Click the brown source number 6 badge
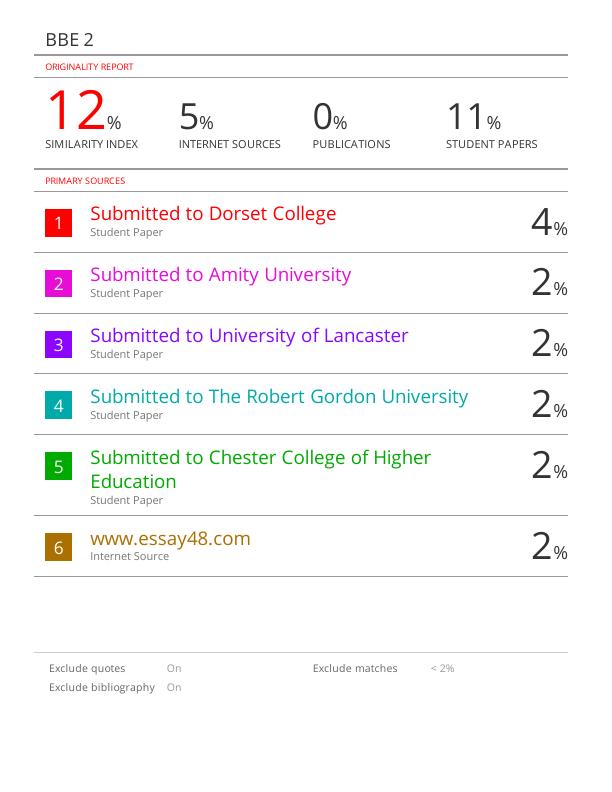 pyautogui.click(x=58, y=547)
